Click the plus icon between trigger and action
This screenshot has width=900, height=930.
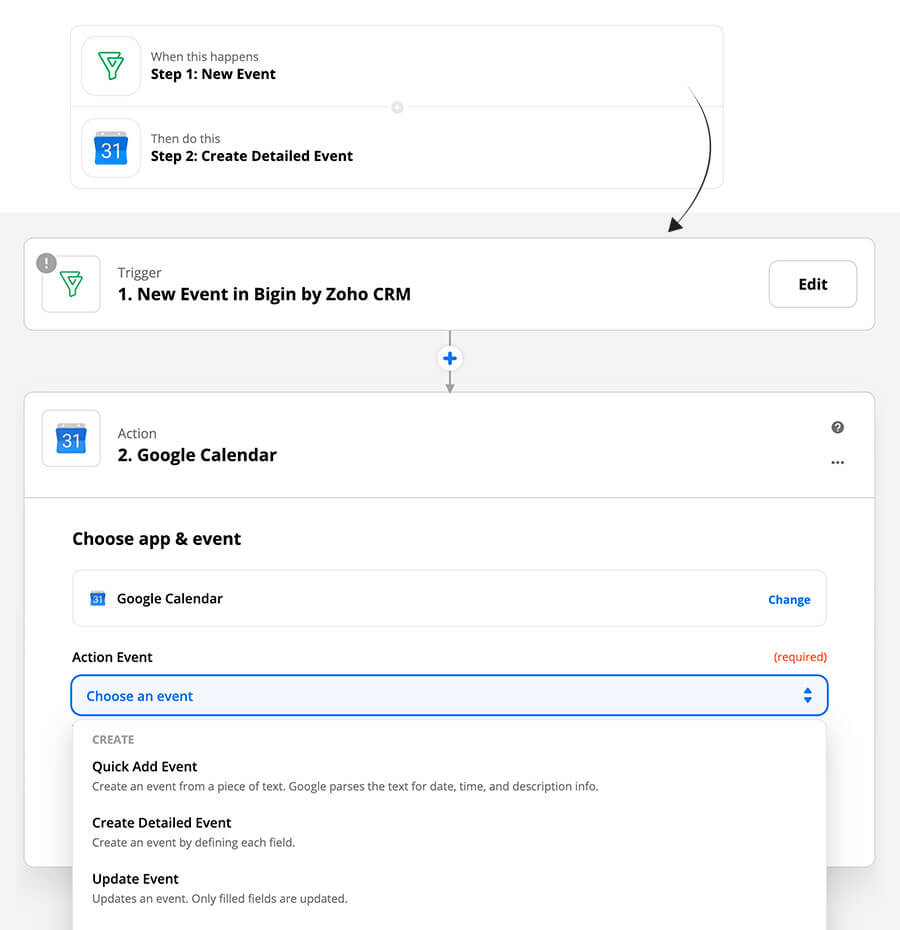(449, 357)
